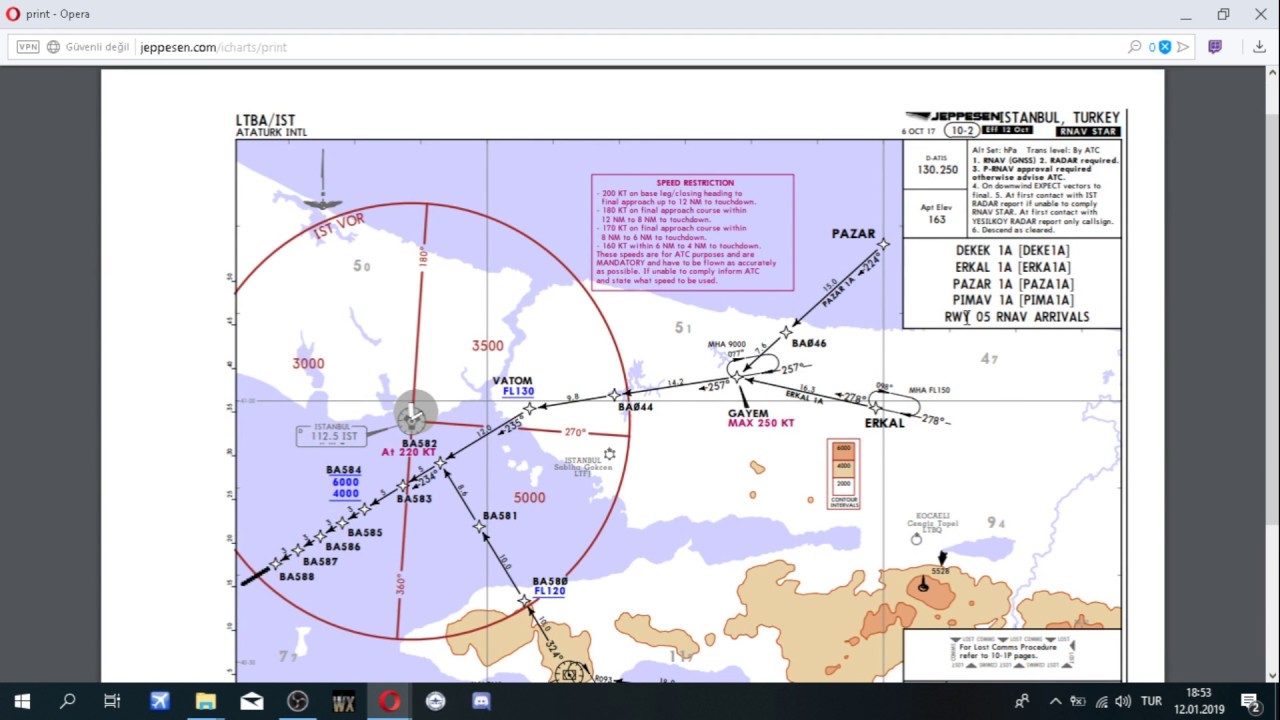Screen dimensions: 1280x720
Task: Click the PAZAR waypoint label on chart
Action: pyautogui.click(x=853, y=233)
